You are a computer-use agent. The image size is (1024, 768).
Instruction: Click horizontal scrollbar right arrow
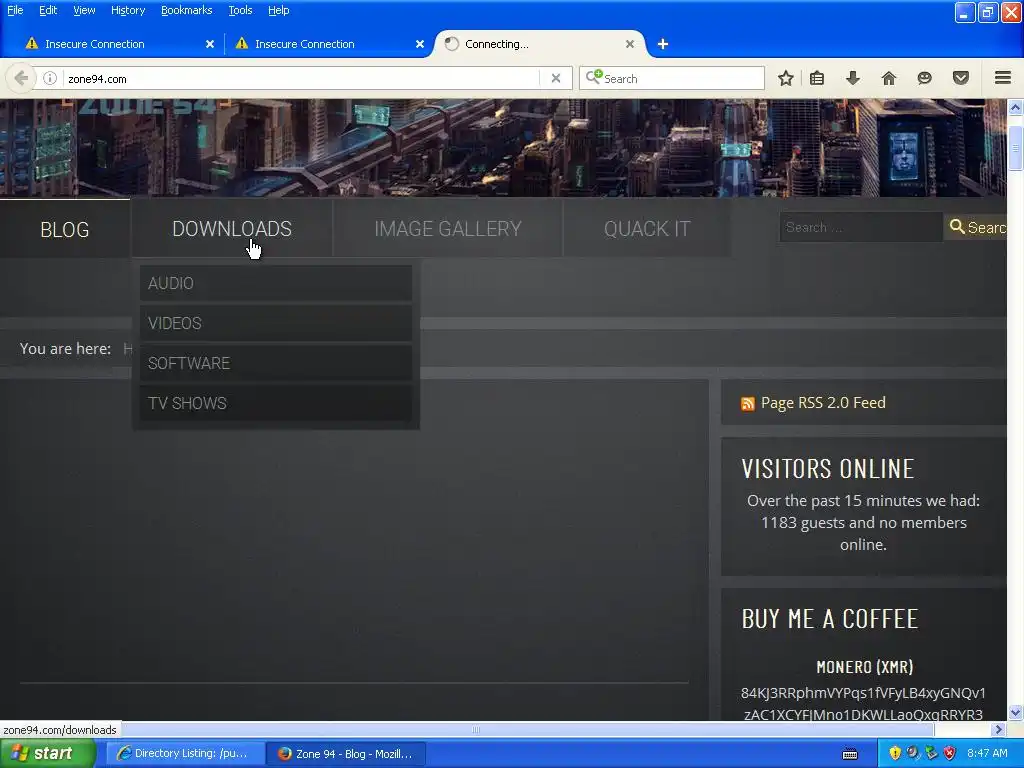pos(998,729)
